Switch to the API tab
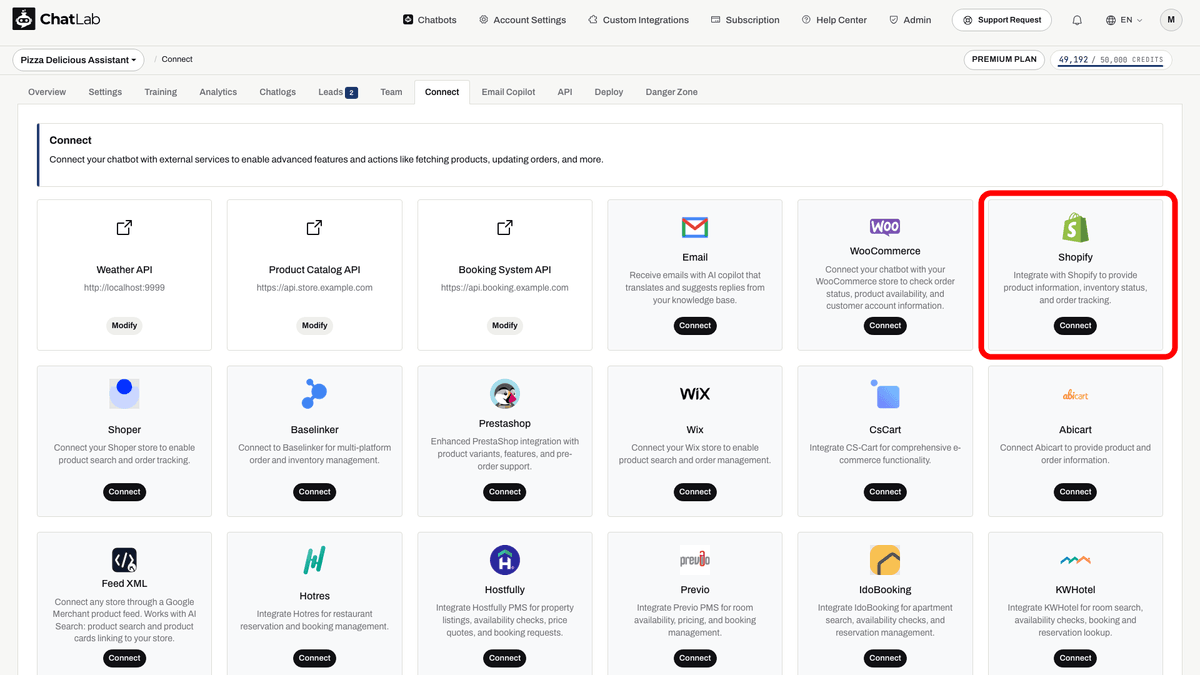 pos(565,92)
